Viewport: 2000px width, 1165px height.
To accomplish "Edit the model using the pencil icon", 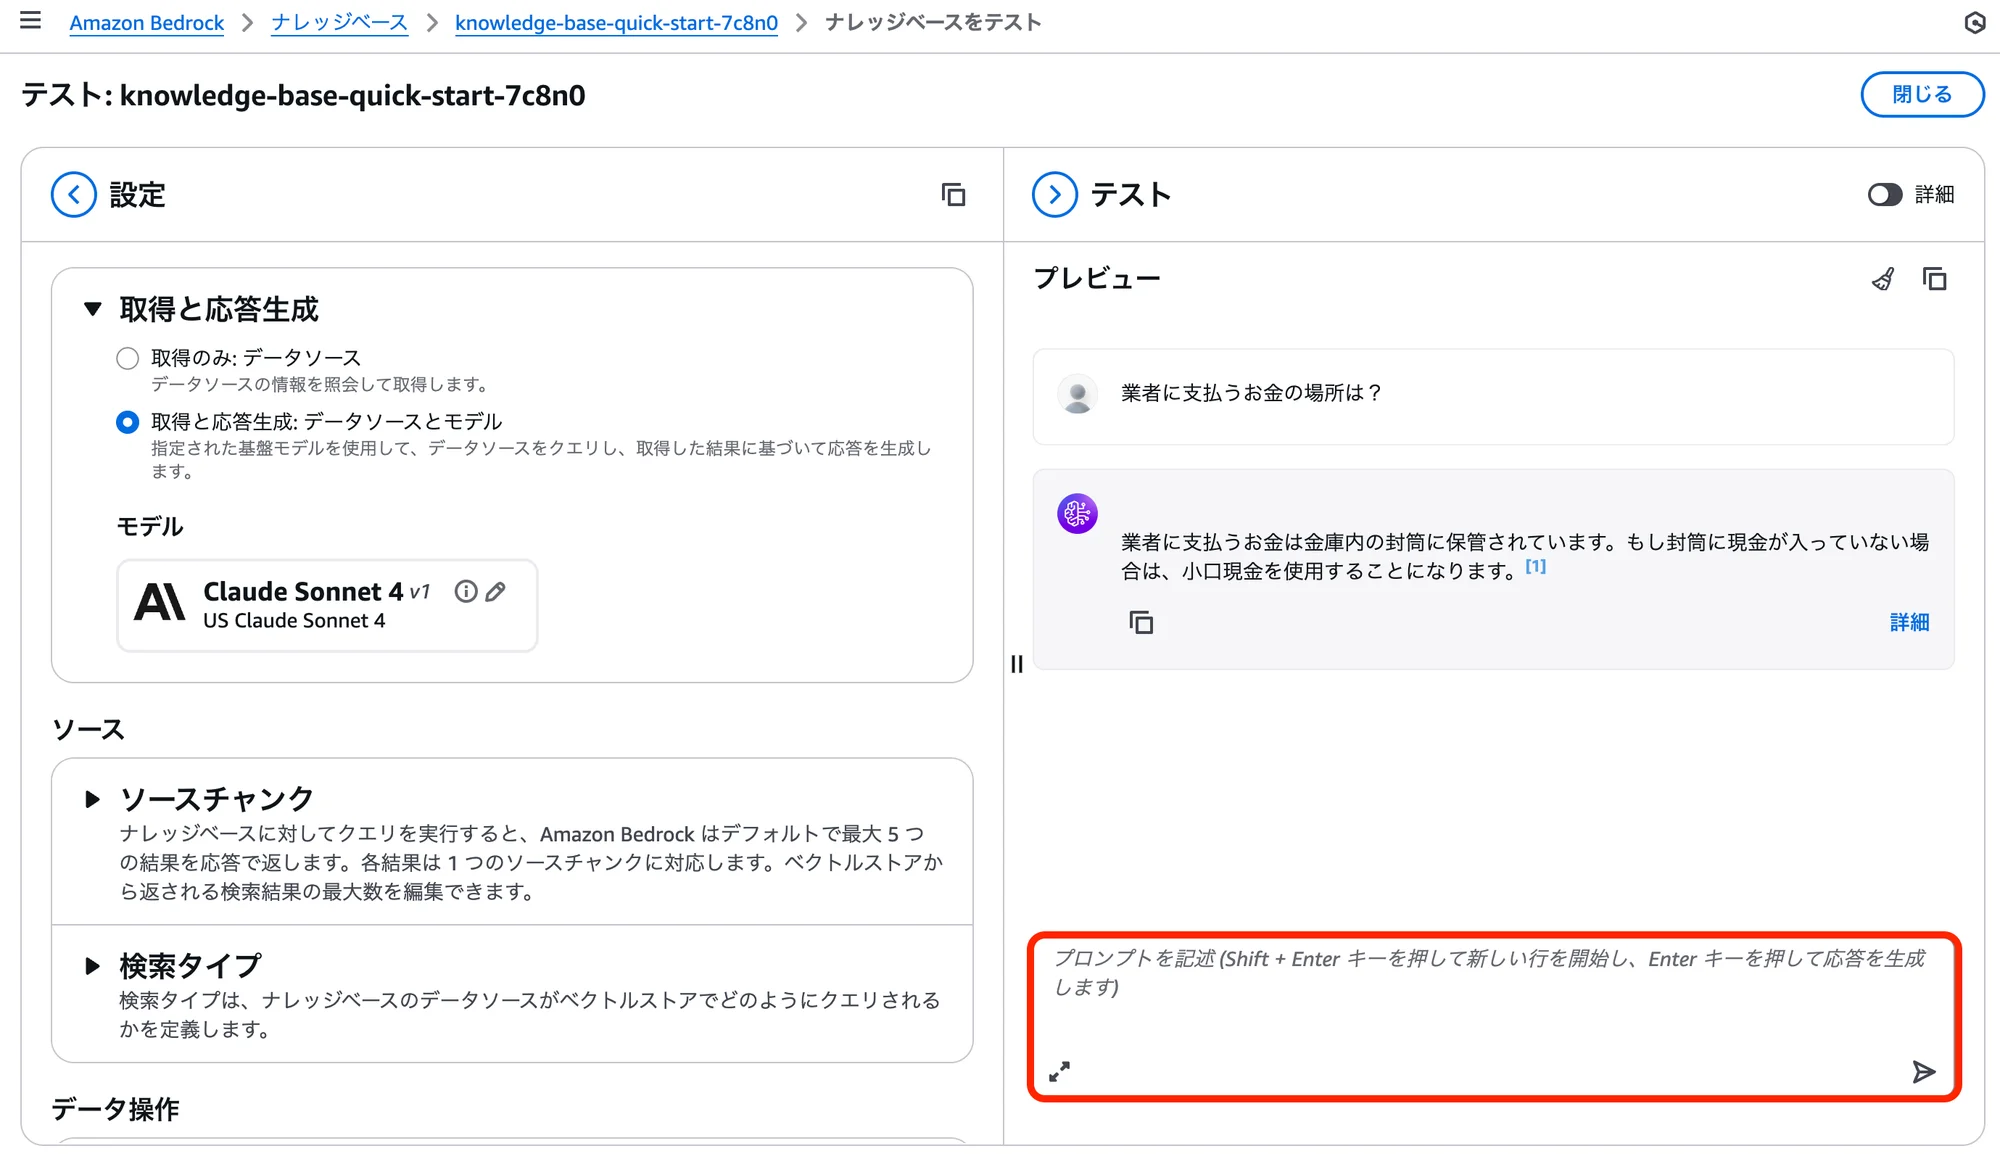I will click(496, 591).
